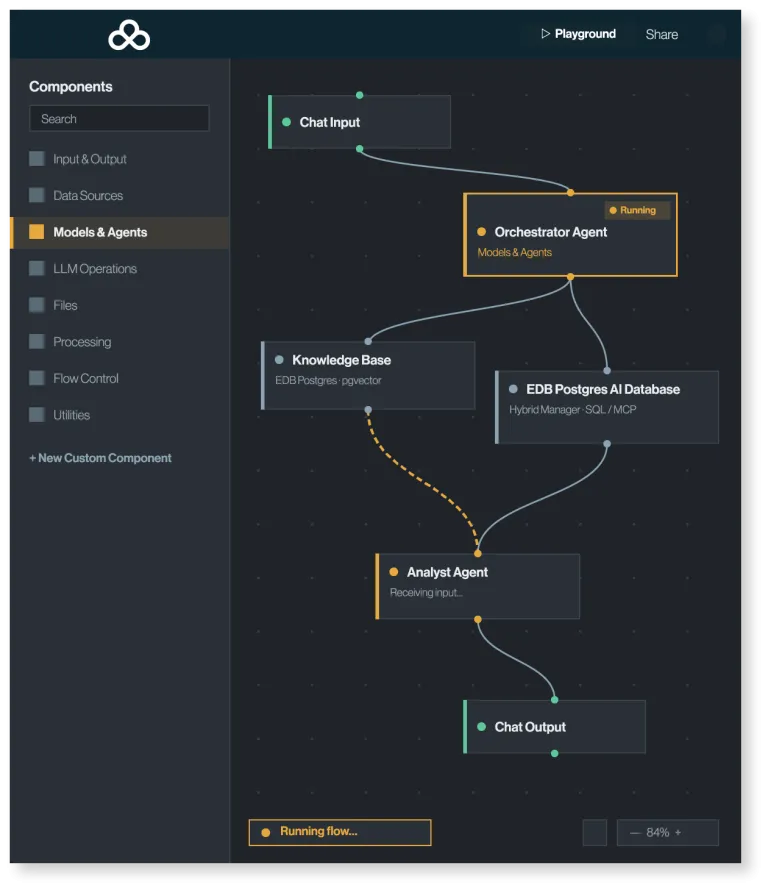Click the Running flow... status bar
Image resolution: width=768 pixels, height=890 pixels.
point(340,833)
